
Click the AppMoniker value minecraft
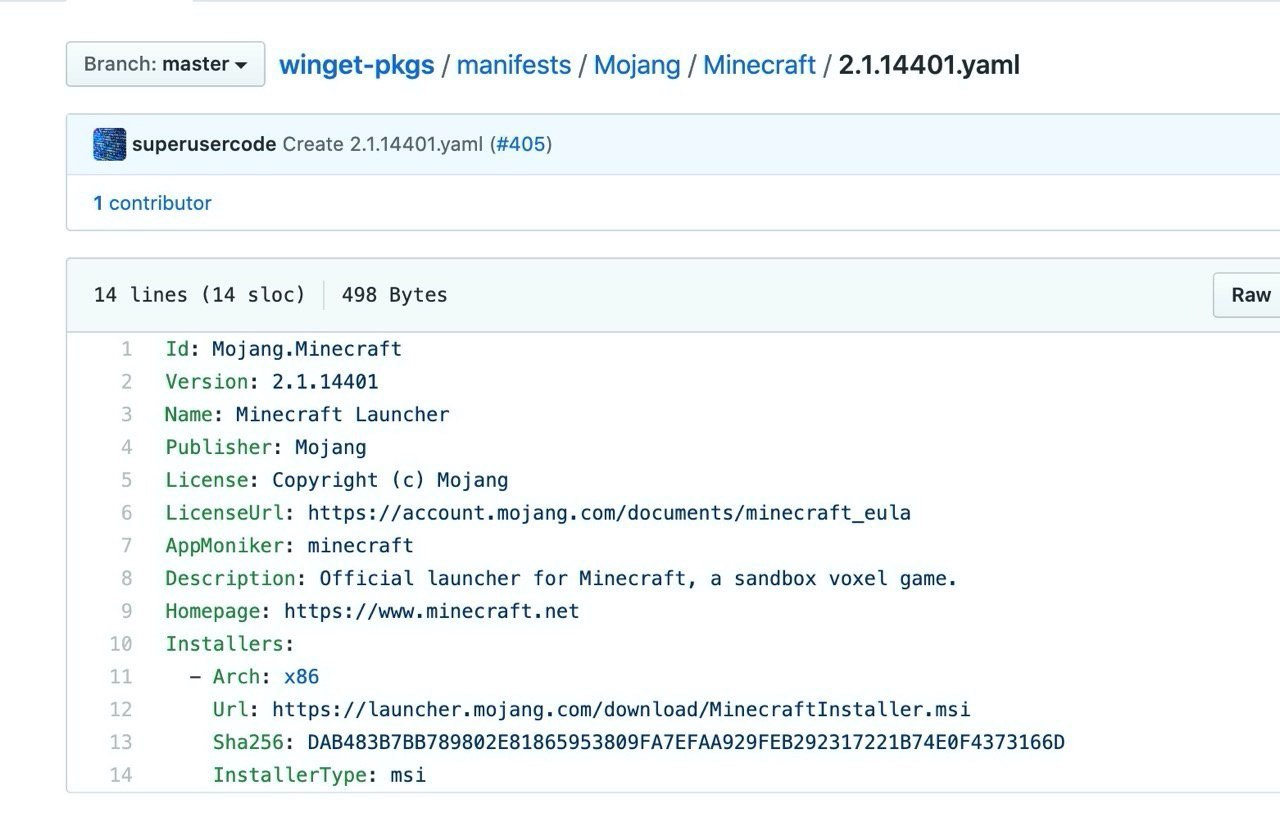[361, 546]
